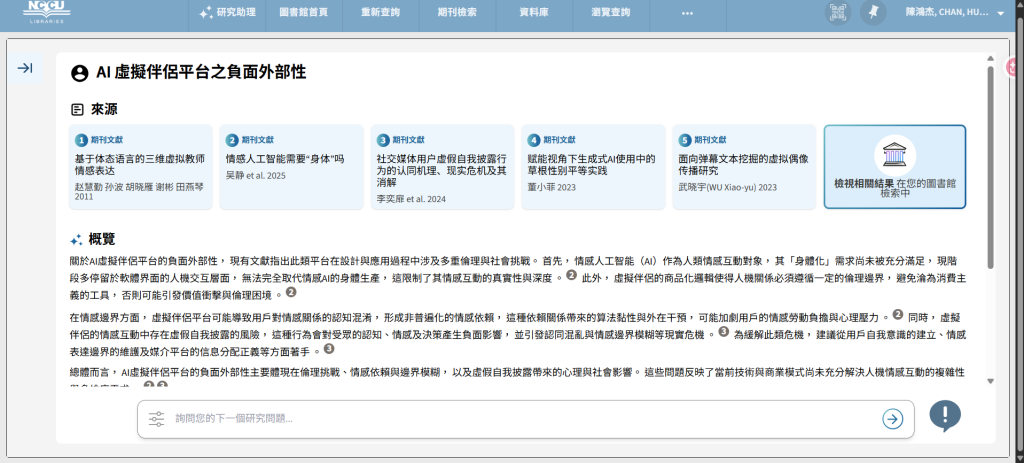This screenshot has height=463, width=1024.
Task: Open 瀏覽查詢 browse search
Action: 611,12
